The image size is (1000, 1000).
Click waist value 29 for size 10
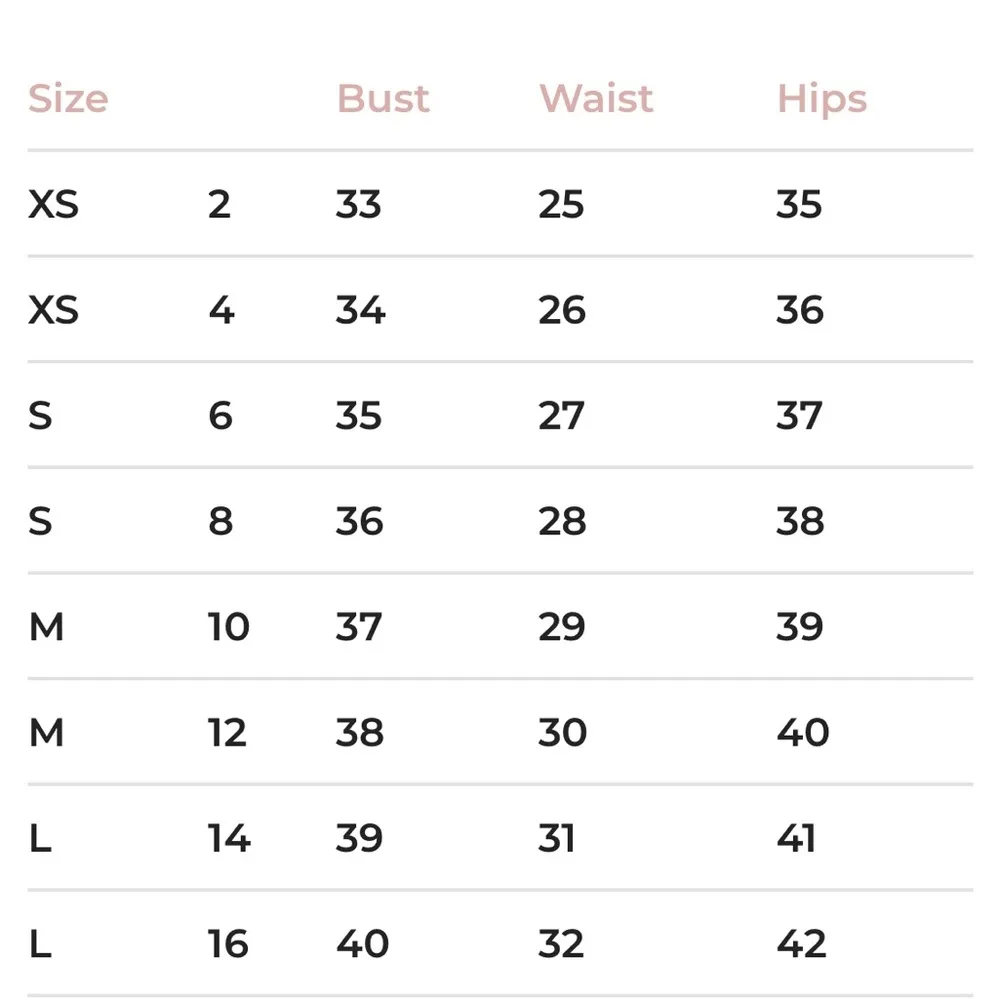(x=561, y=627)
